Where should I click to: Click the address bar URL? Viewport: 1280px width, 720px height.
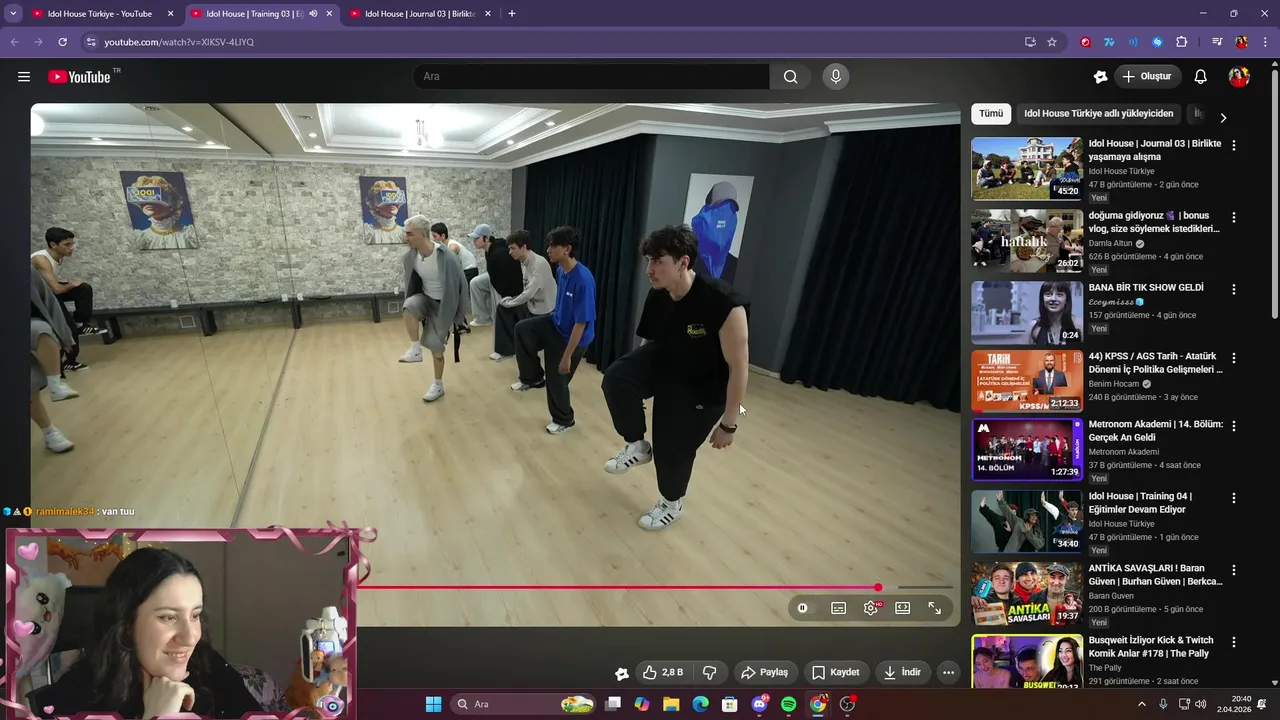179,42
